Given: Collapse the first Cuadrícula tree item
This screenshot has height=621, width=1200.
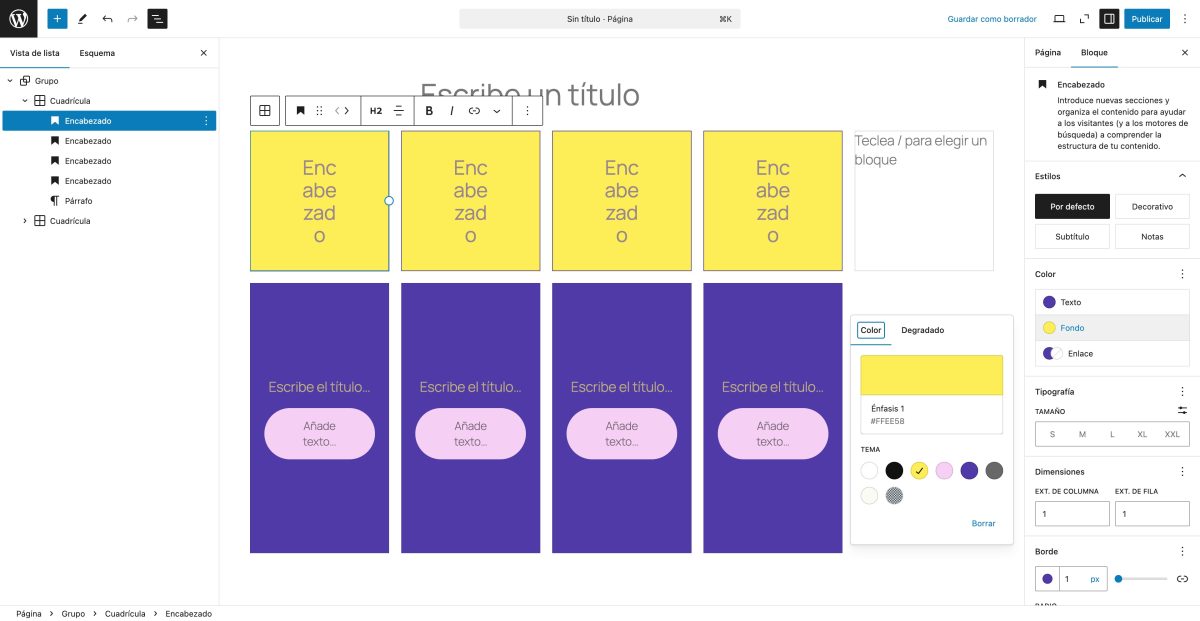Looking at the screenshot, I should click(x=25, y=100).
